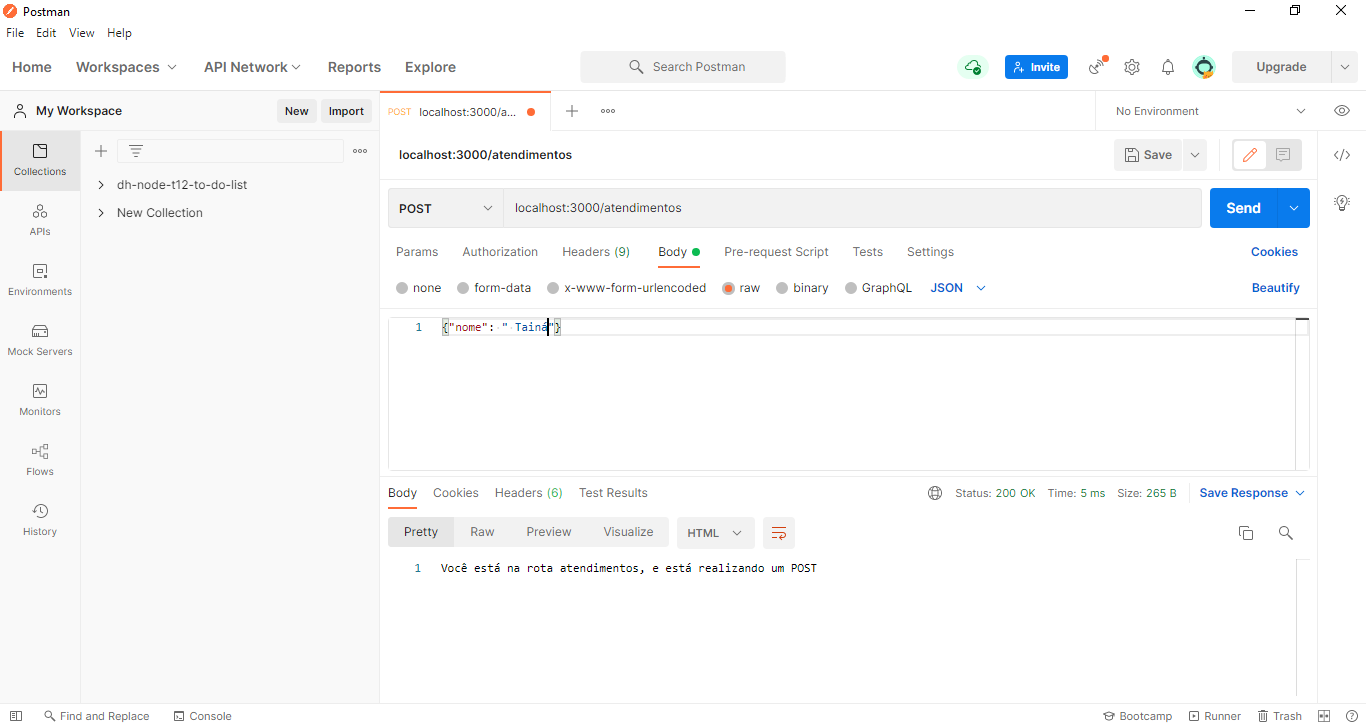Click the sync status cloud icon
Screen dimensions: 1366x728
click(x=972, y=67)
